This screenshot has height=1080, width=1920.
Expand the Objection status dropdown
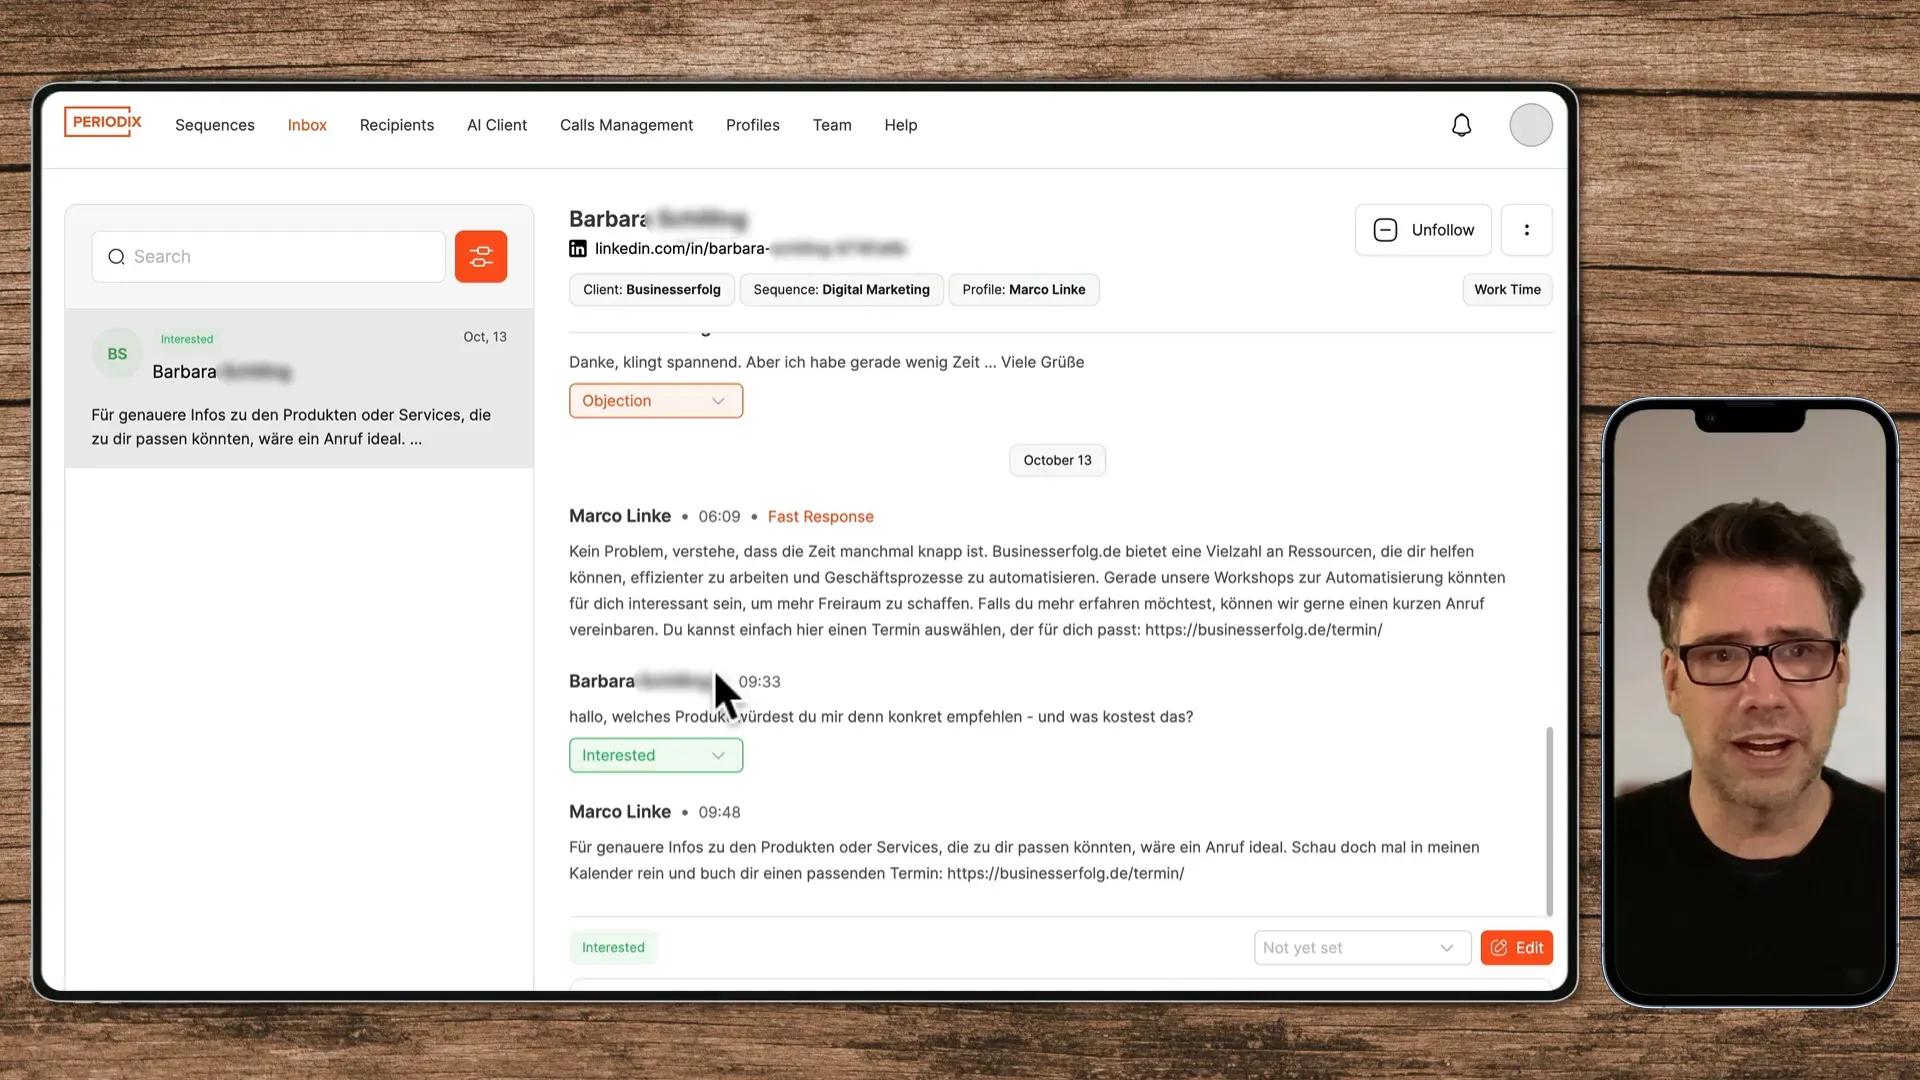click(655, 401)
